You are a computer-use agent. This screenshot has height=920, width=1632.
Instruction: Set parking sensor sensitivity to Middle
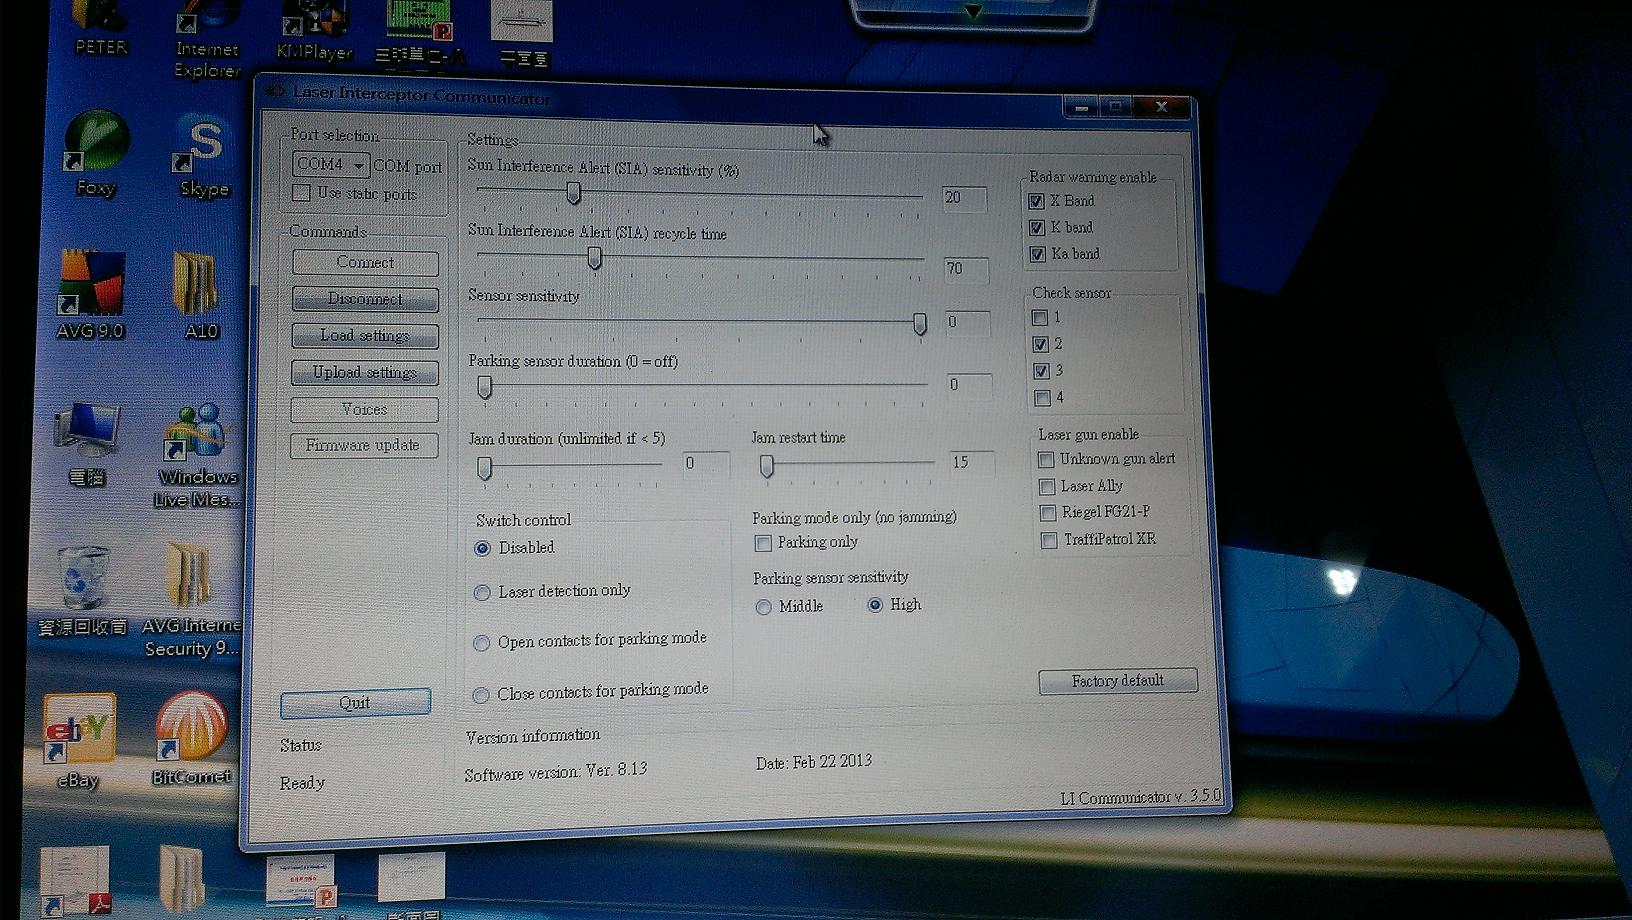pos(764,607)
